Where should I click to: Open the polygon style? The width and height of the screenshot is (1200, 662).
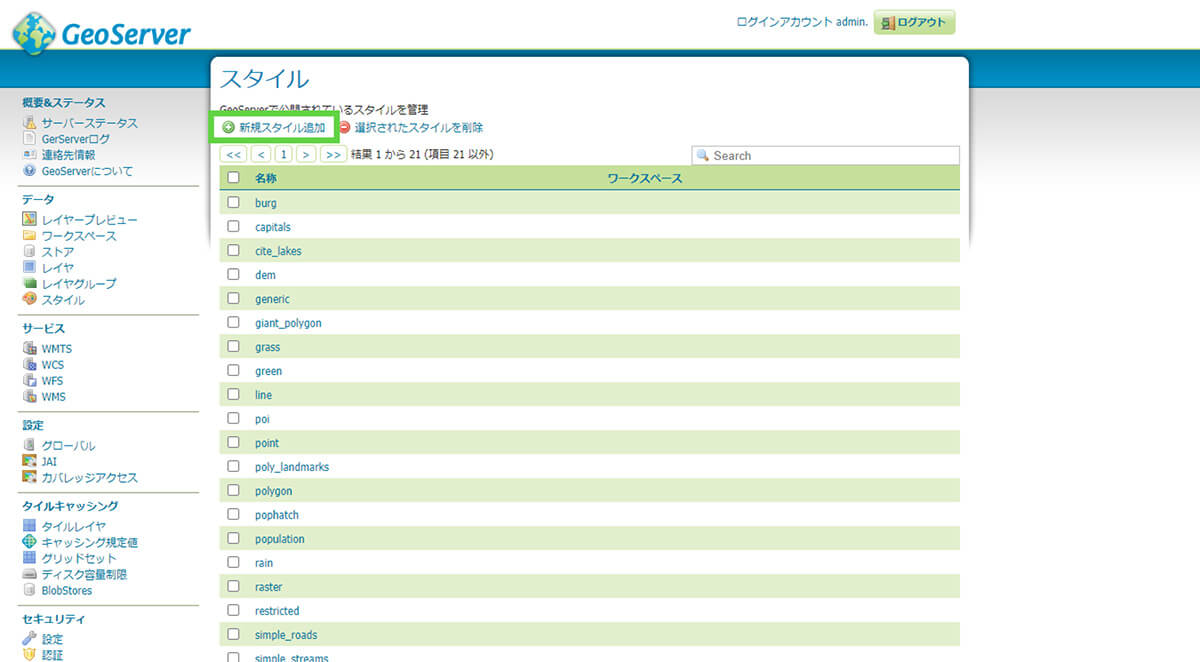click(274, 491)
